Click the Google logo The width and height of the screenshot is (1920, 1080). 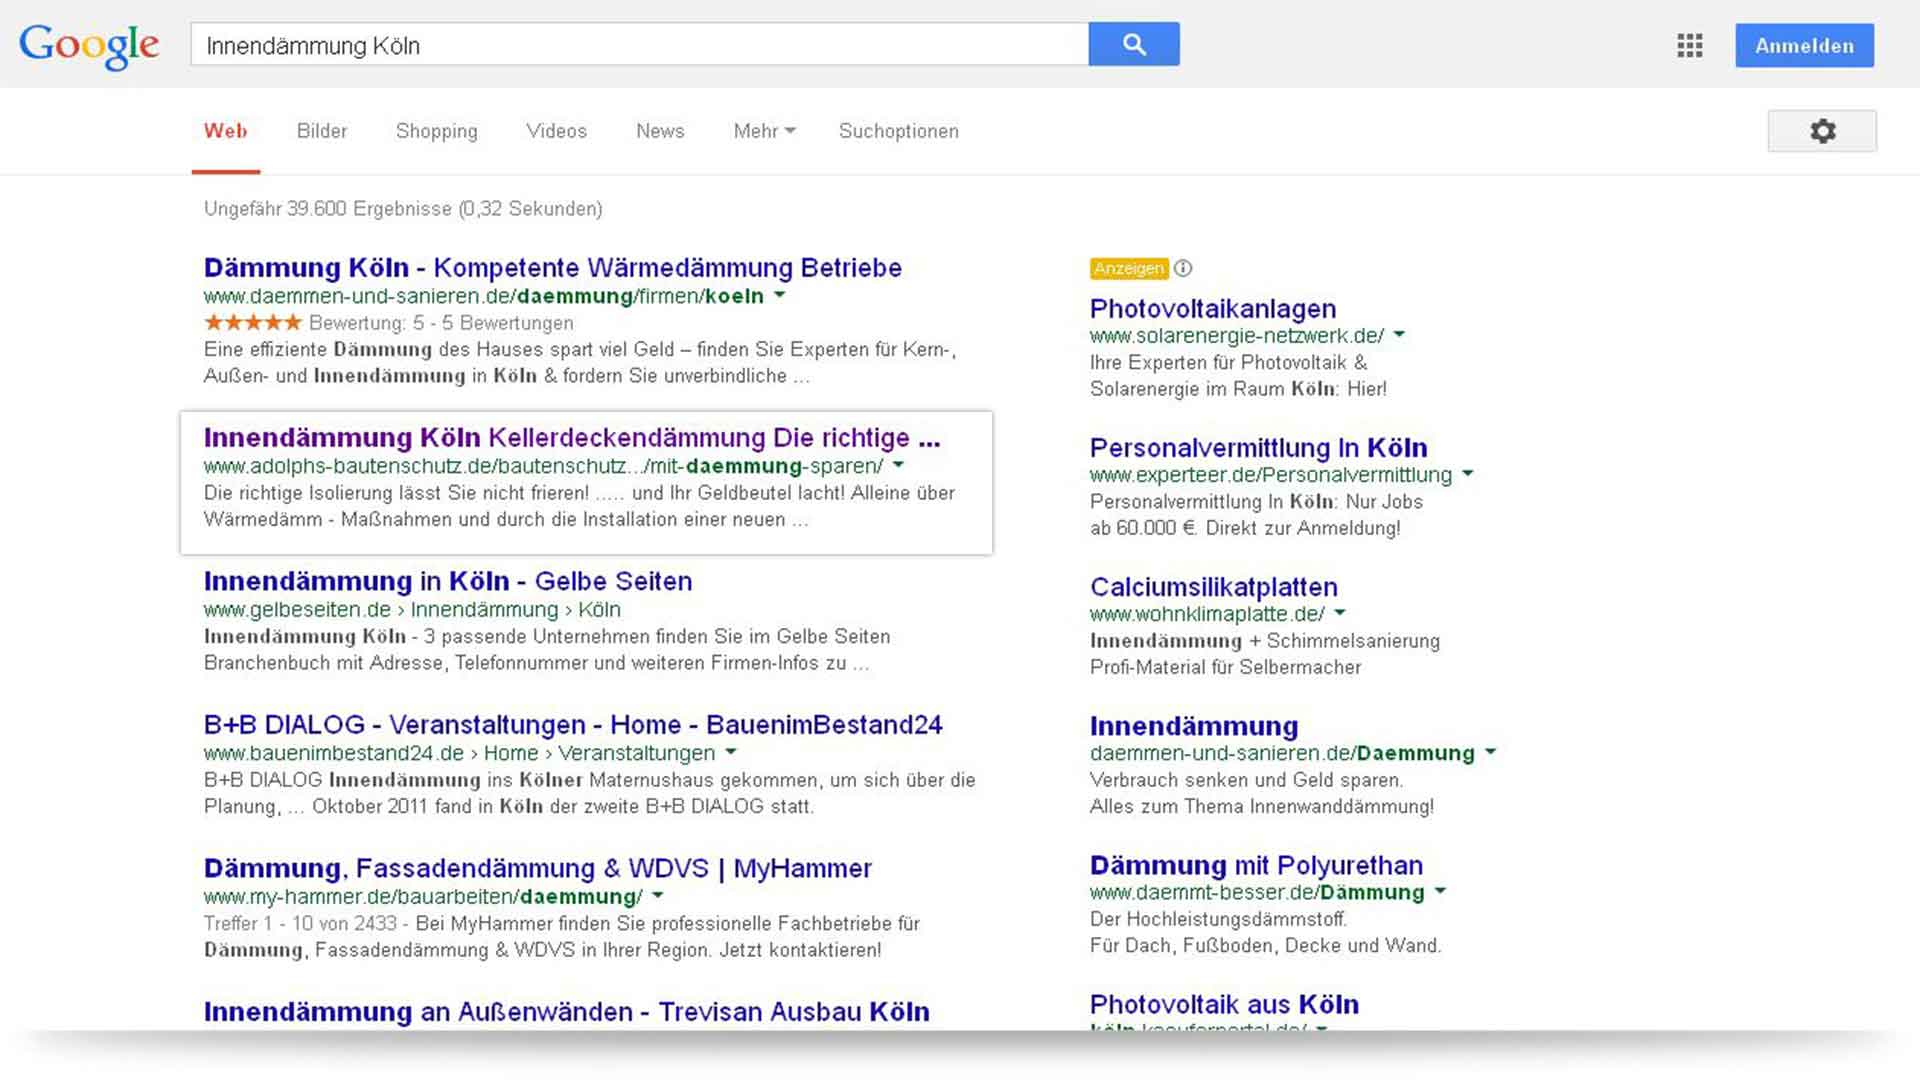[x=89, y=46]
